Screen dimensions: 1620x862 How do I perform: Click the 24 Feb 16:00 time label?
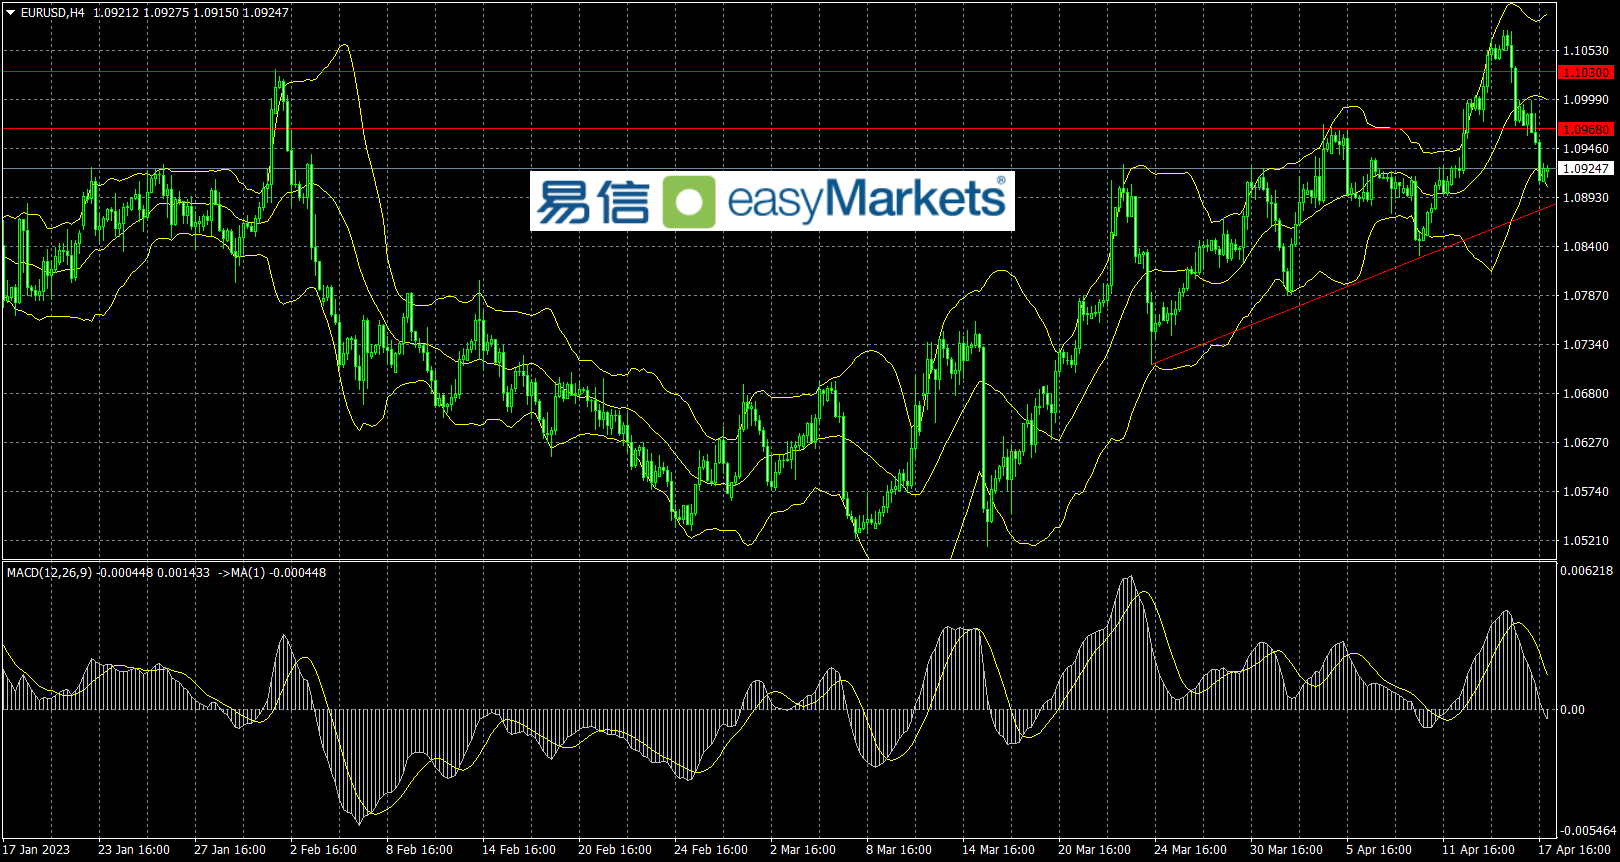(711, 850)
